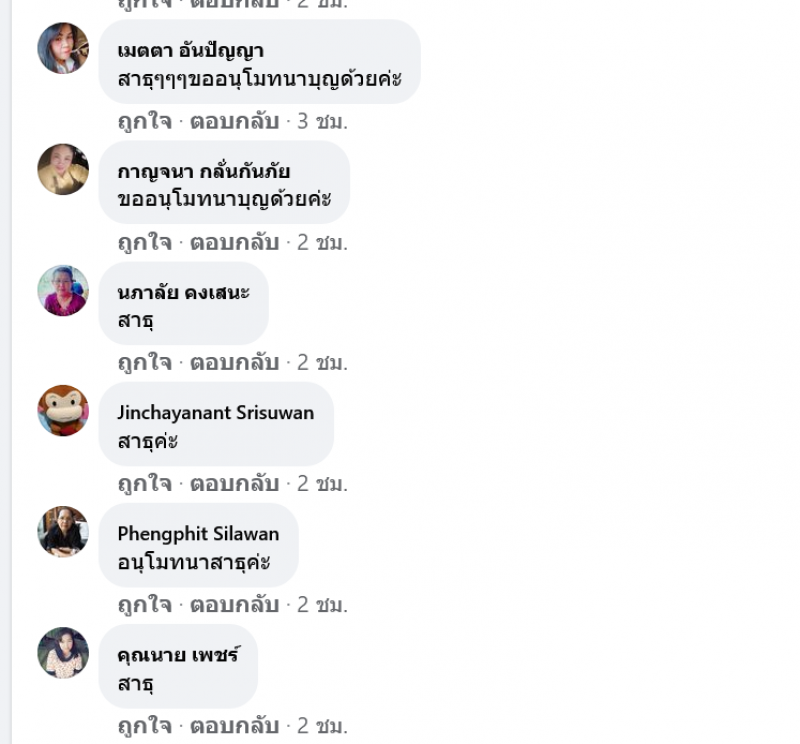800x744 pixels.
Task: Like เมตตา อันปัญญา's comment (ถูกใจ)
Action: point(144,122)
